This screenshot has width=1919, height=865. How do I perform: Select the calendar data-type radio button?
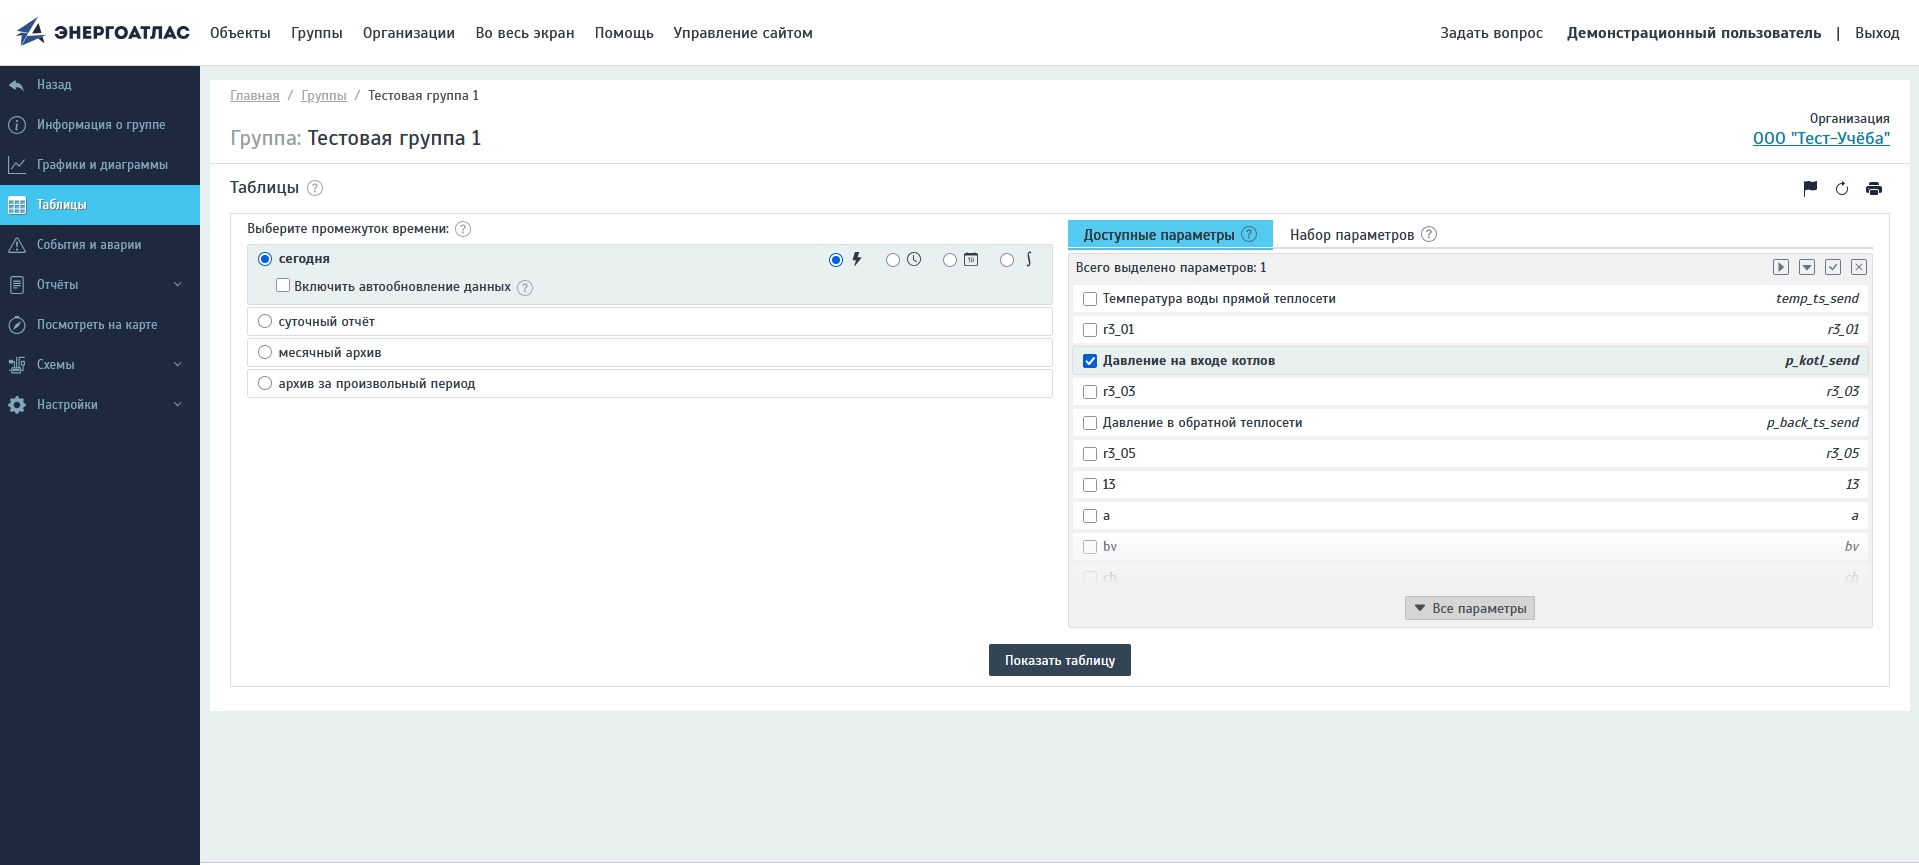950,260
